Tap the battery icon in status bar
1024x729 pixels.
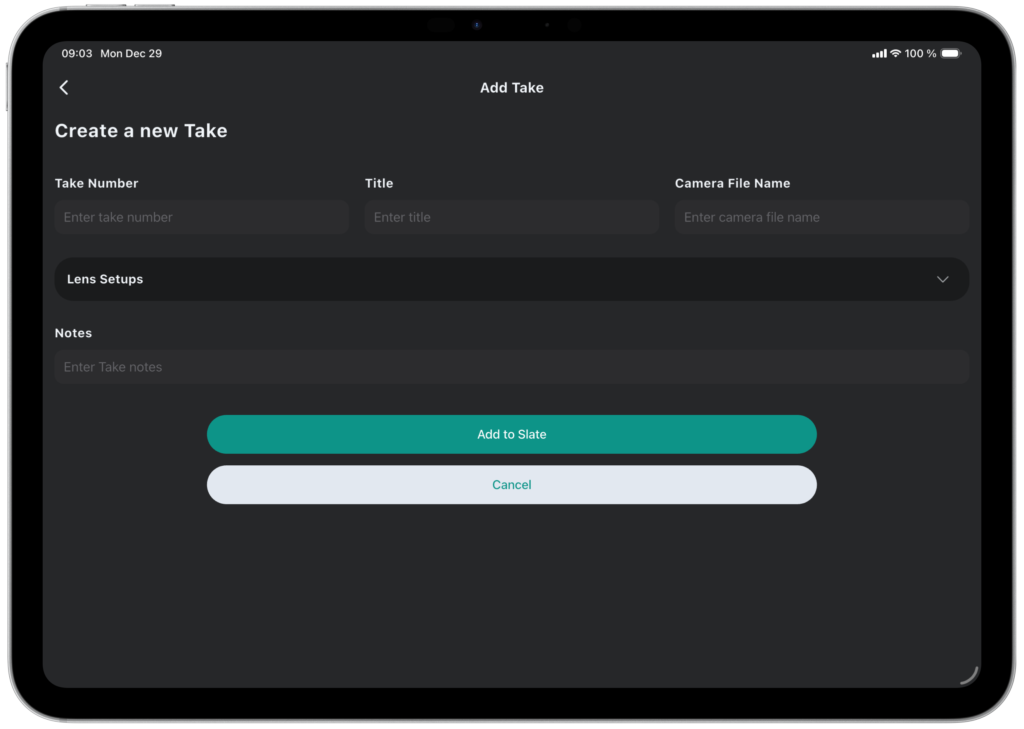coord(950,54)
